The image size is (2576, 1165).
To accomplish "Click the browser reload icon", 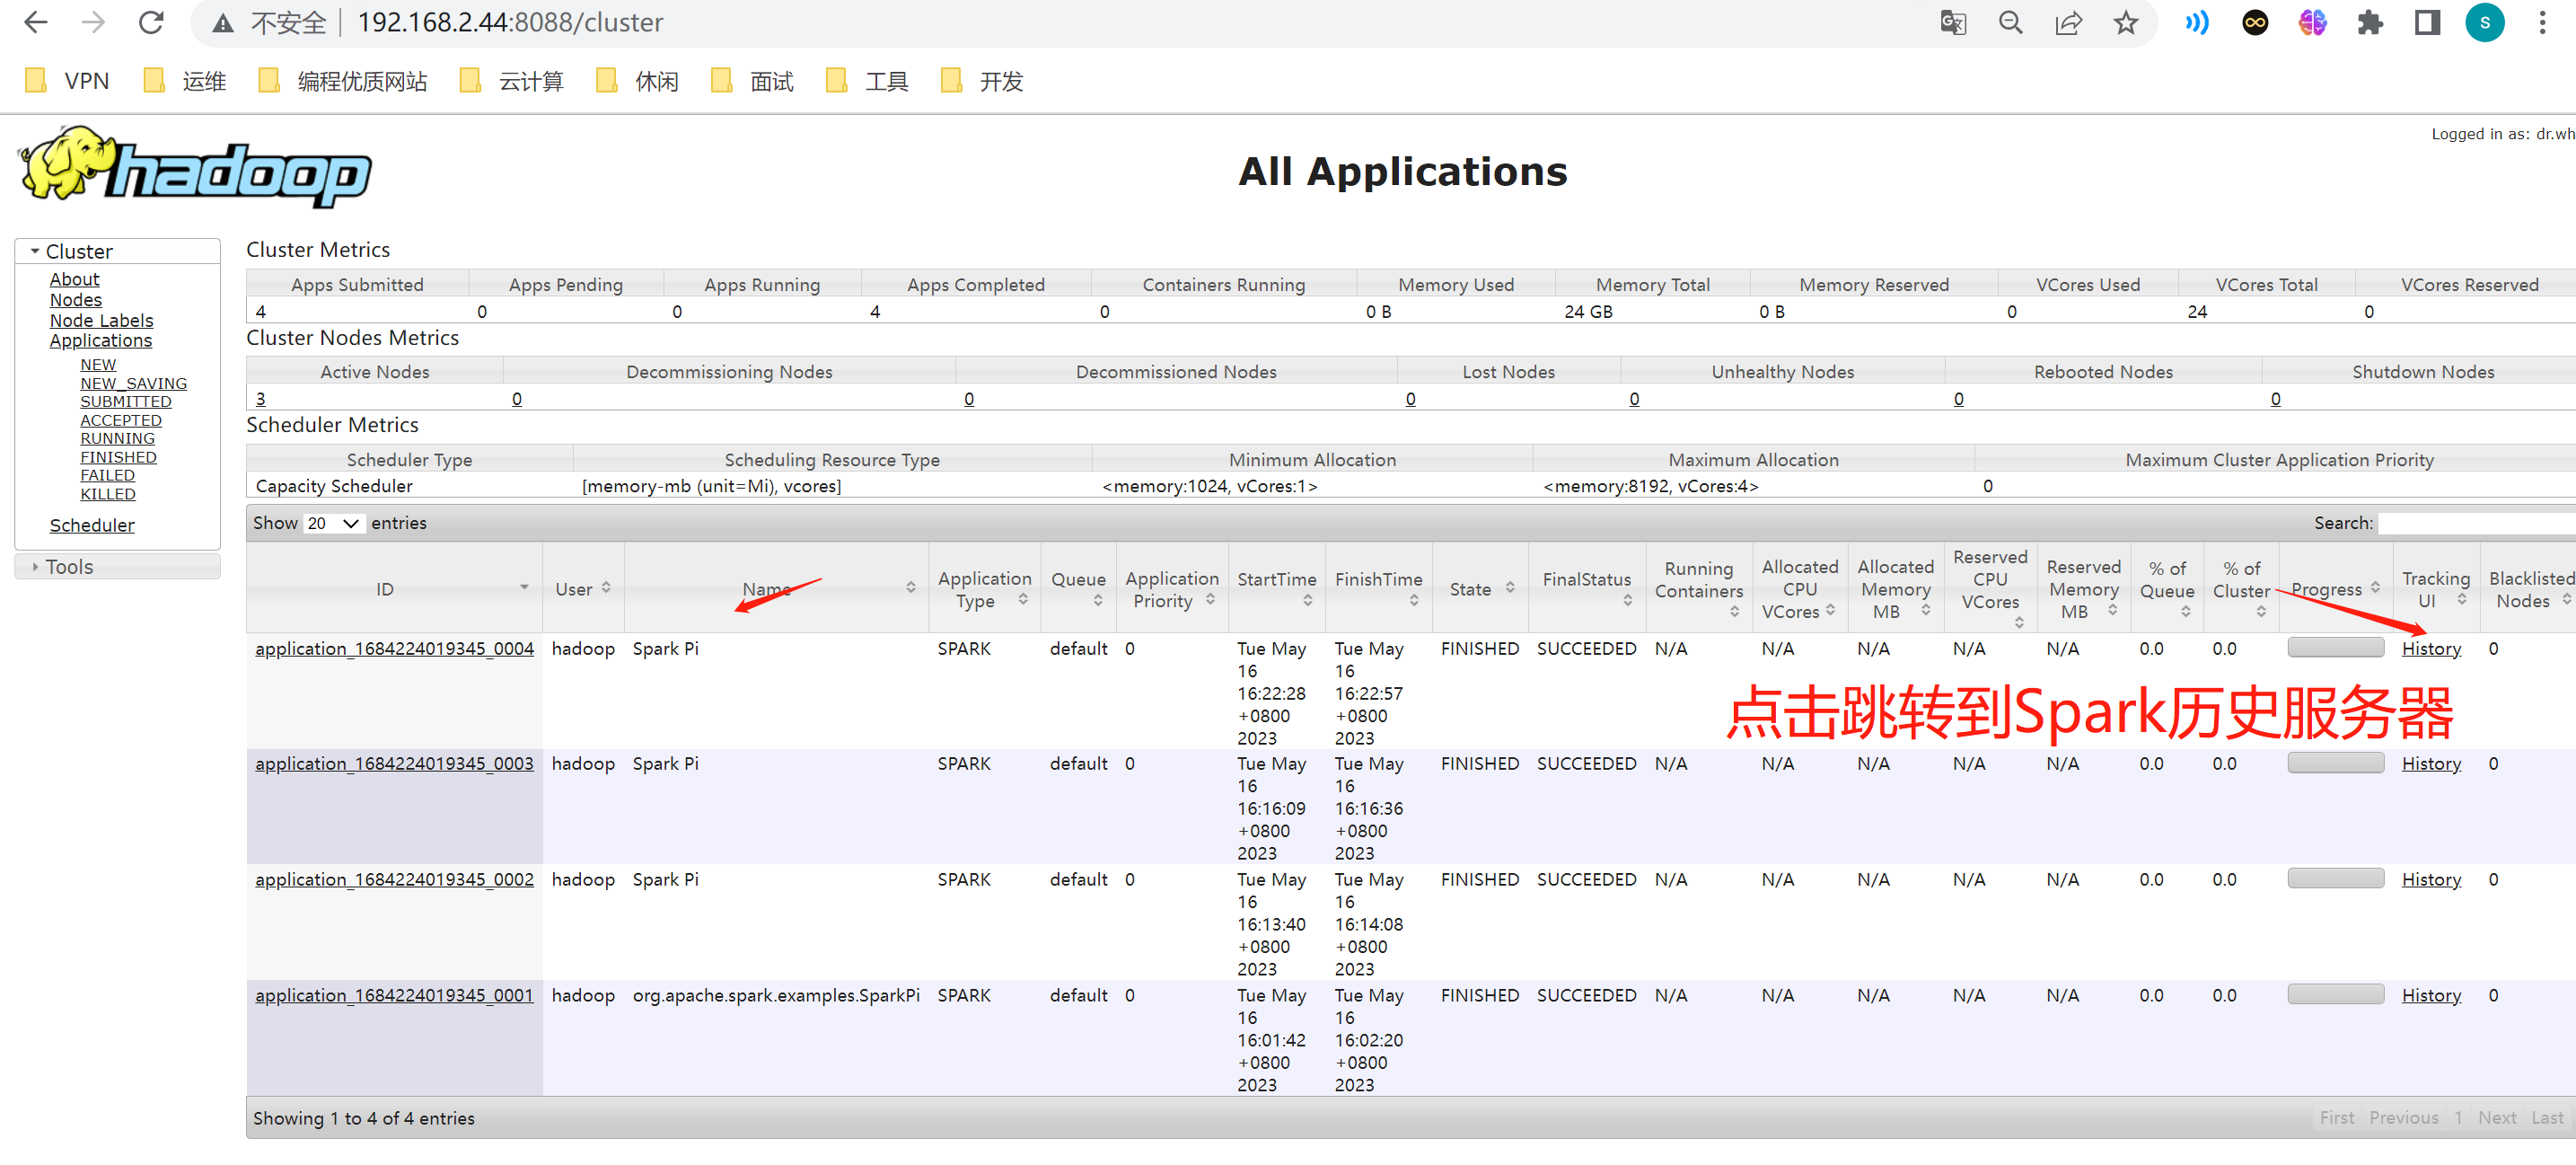I will [x=151, y=22].
